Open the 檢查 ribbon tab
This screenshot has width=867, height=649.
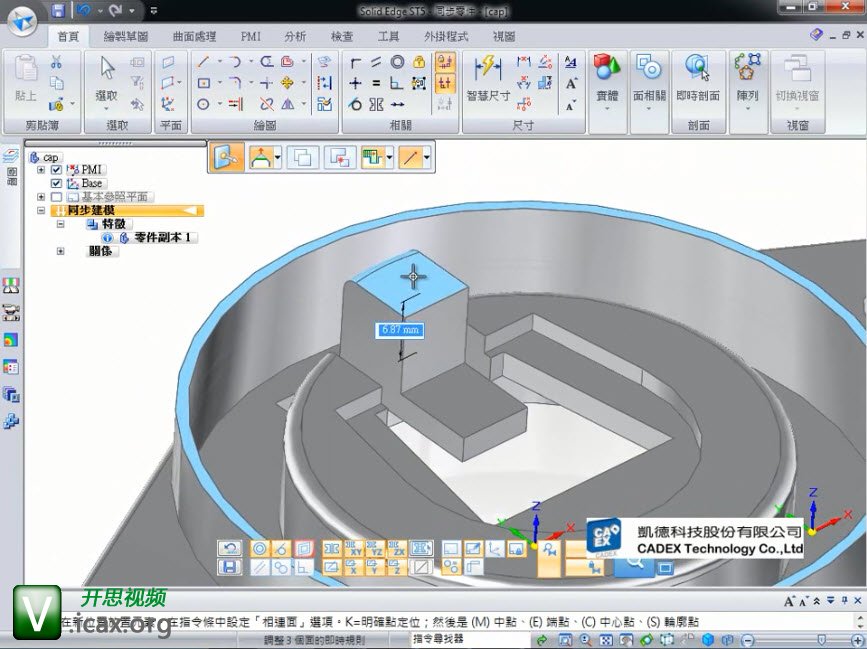(x=342, y=36)
